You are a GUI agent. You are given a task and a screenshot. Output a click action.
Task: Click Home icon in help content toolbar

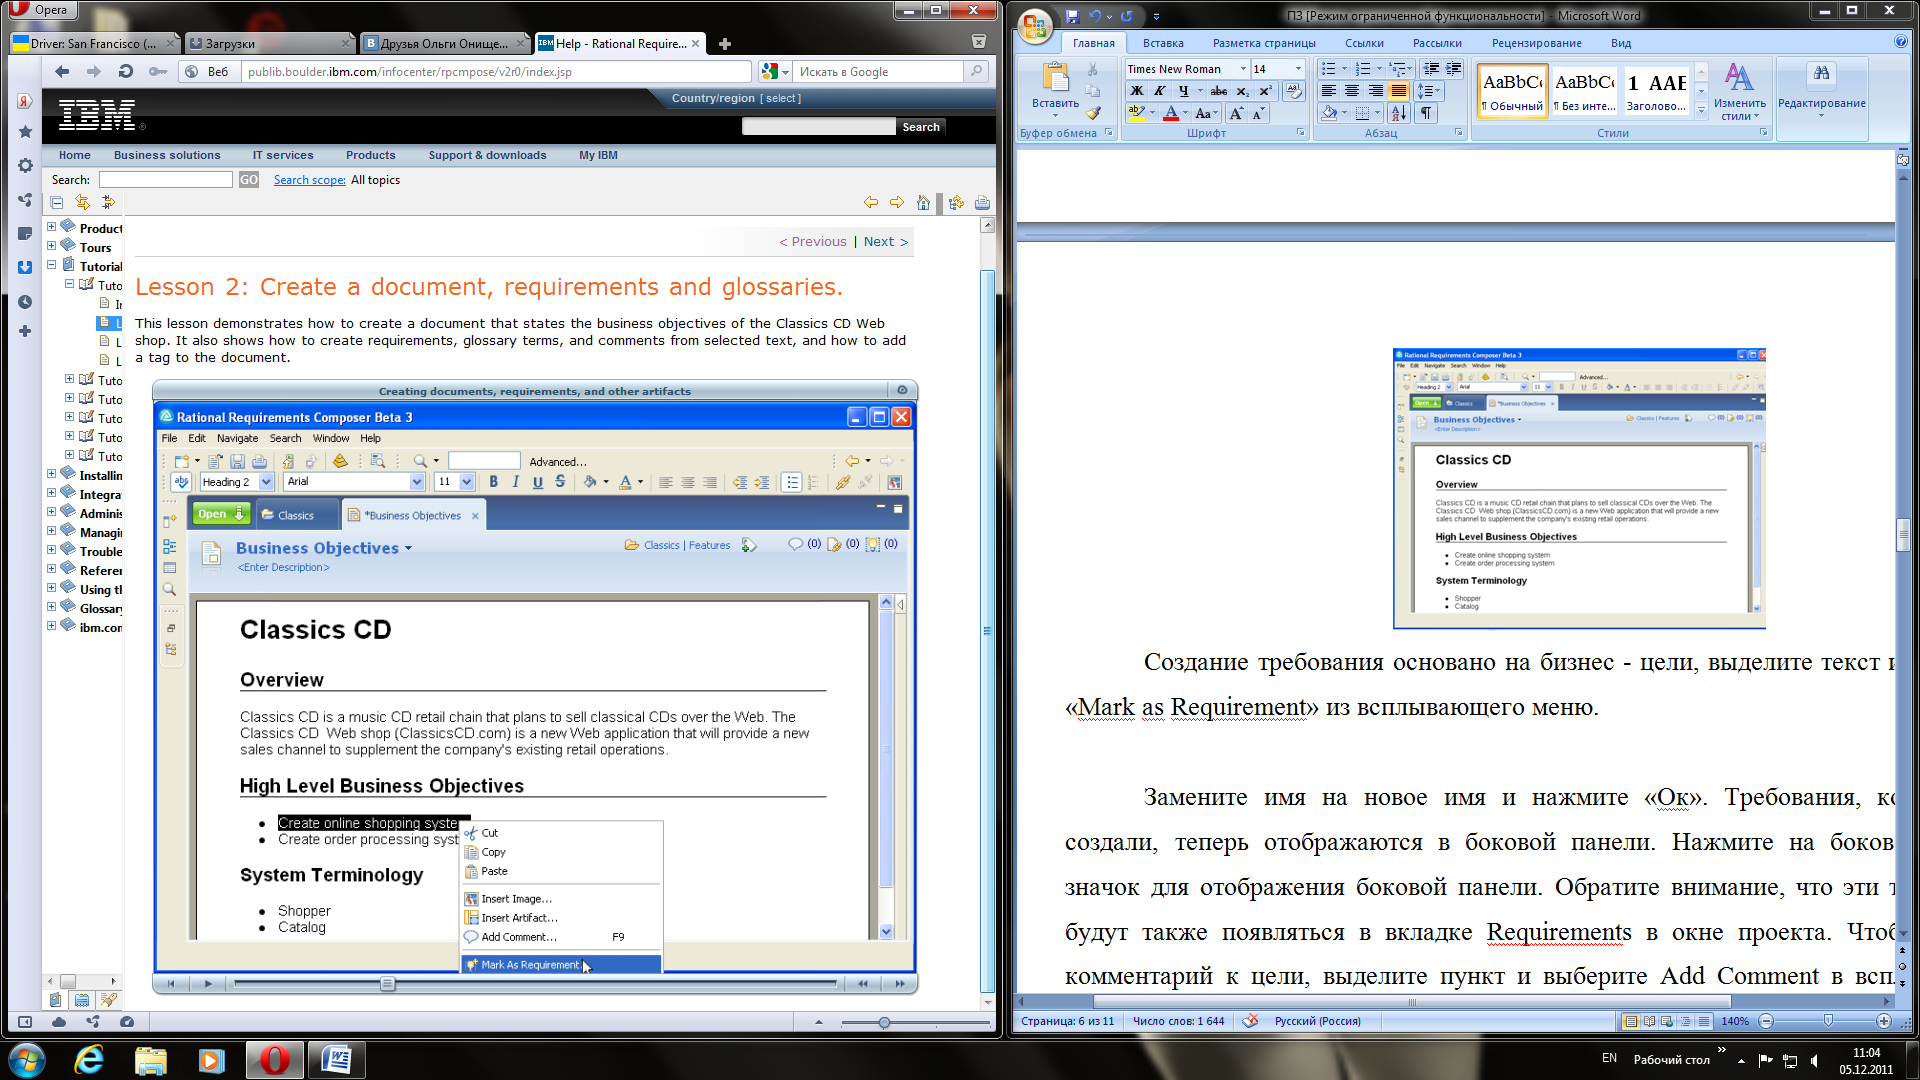[x=923, y=203]
